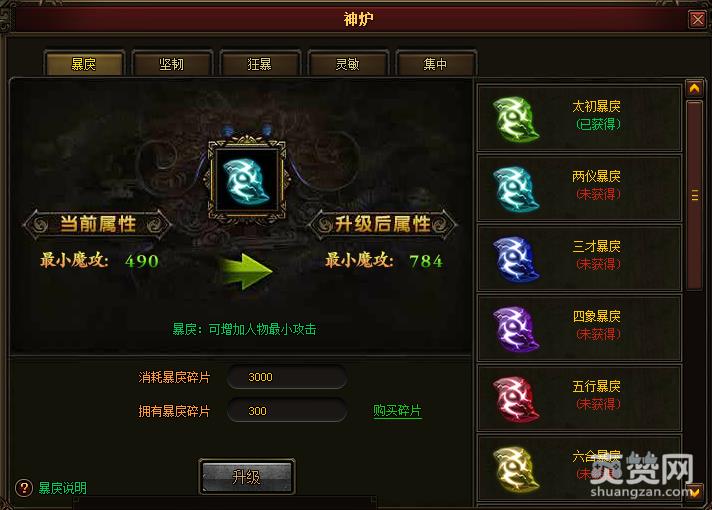Select the yellow 六合暴戾 rune icon
Viewport: 712px width, 510px height.
(516, 470)
